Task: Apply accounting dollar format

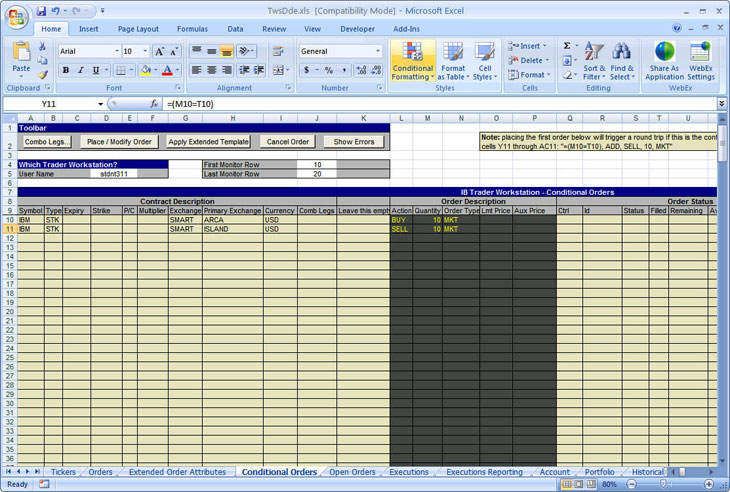Action: 306,70
